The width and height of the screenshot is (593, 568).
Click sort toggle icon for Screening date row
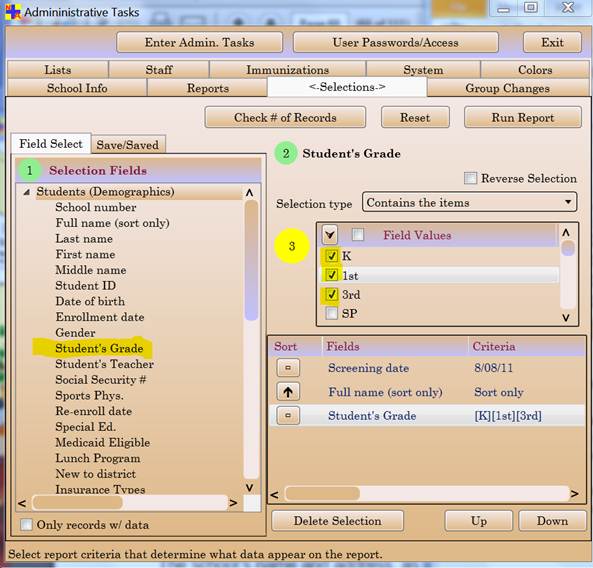click(288, 368)
